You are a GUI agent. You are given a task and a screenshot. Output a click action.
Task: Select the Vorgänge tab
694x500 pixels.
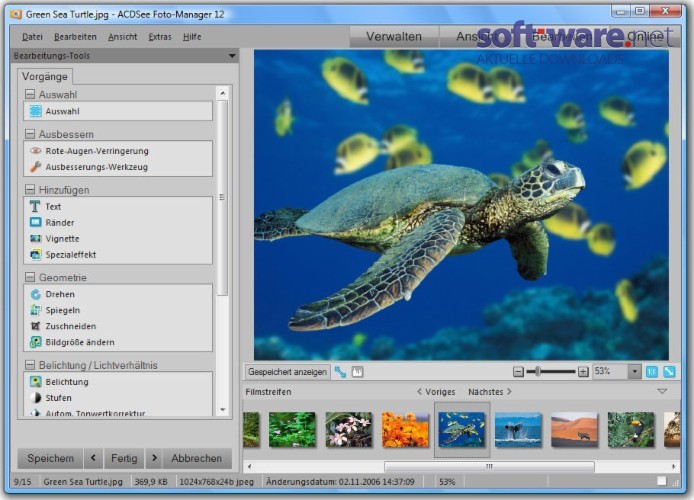click(x=45, y=76)
